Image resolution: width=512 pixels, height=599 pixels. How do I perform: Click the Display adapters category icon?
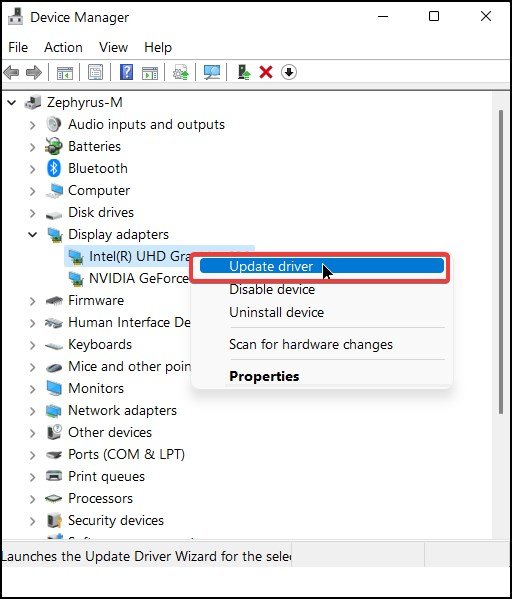(55, 235)
